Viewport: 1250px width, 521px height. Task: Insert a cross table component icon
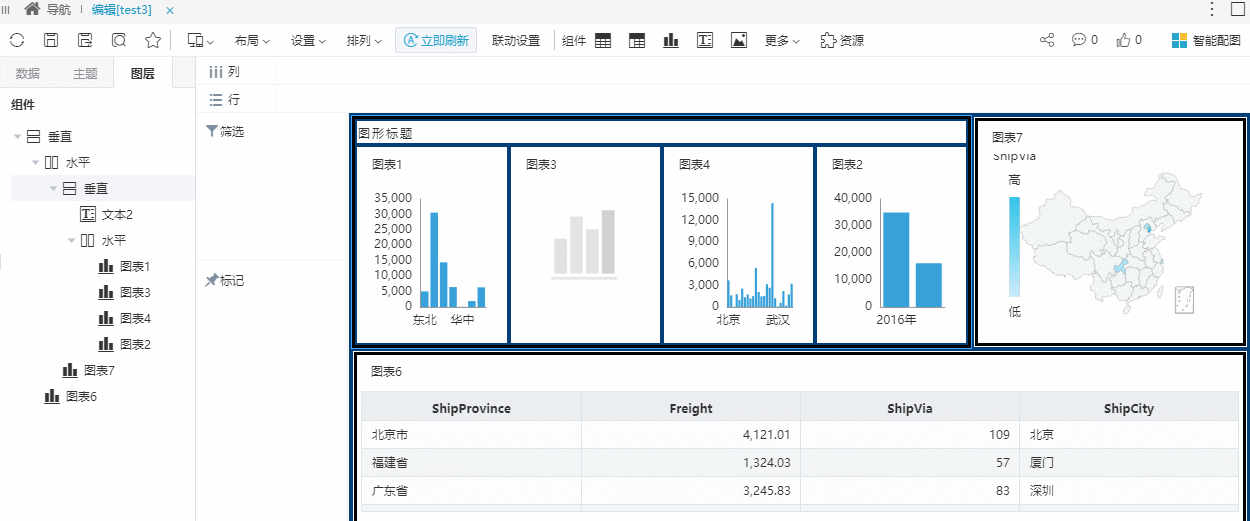(637, 41)
